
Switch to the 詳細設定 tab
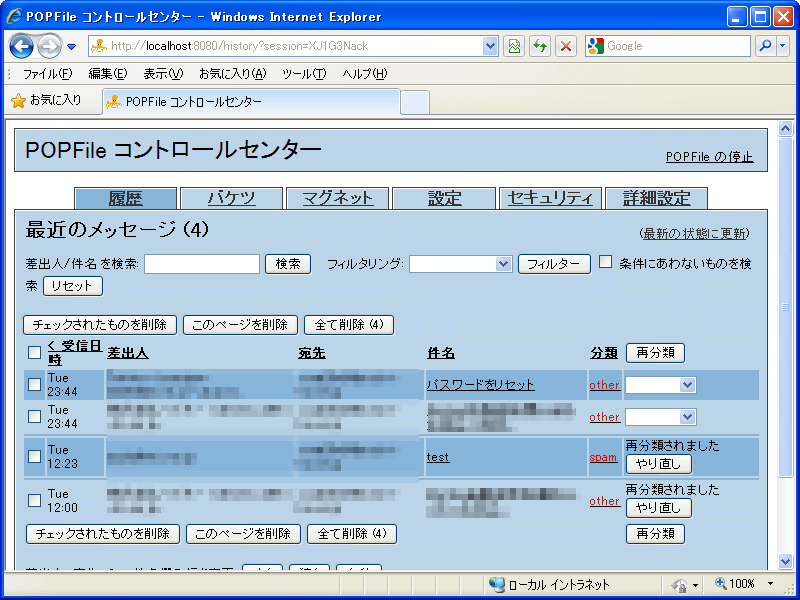coord(657,198)
